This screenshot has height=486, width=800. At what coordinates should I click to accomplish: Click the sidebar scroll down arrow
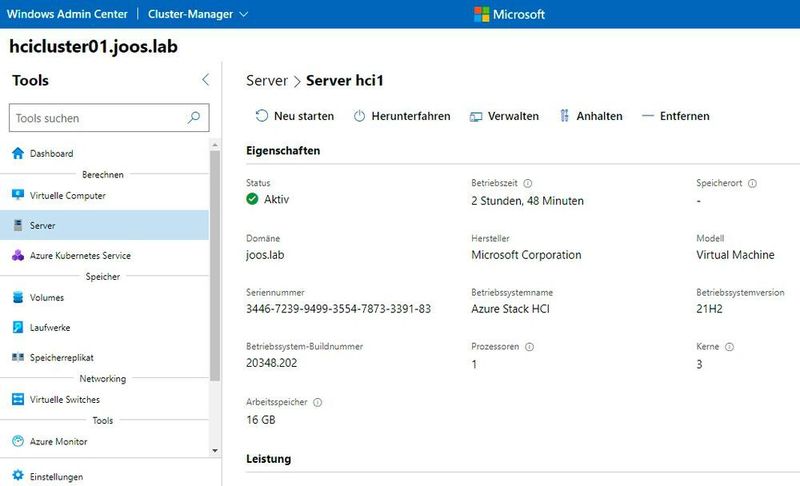[215, 450]
